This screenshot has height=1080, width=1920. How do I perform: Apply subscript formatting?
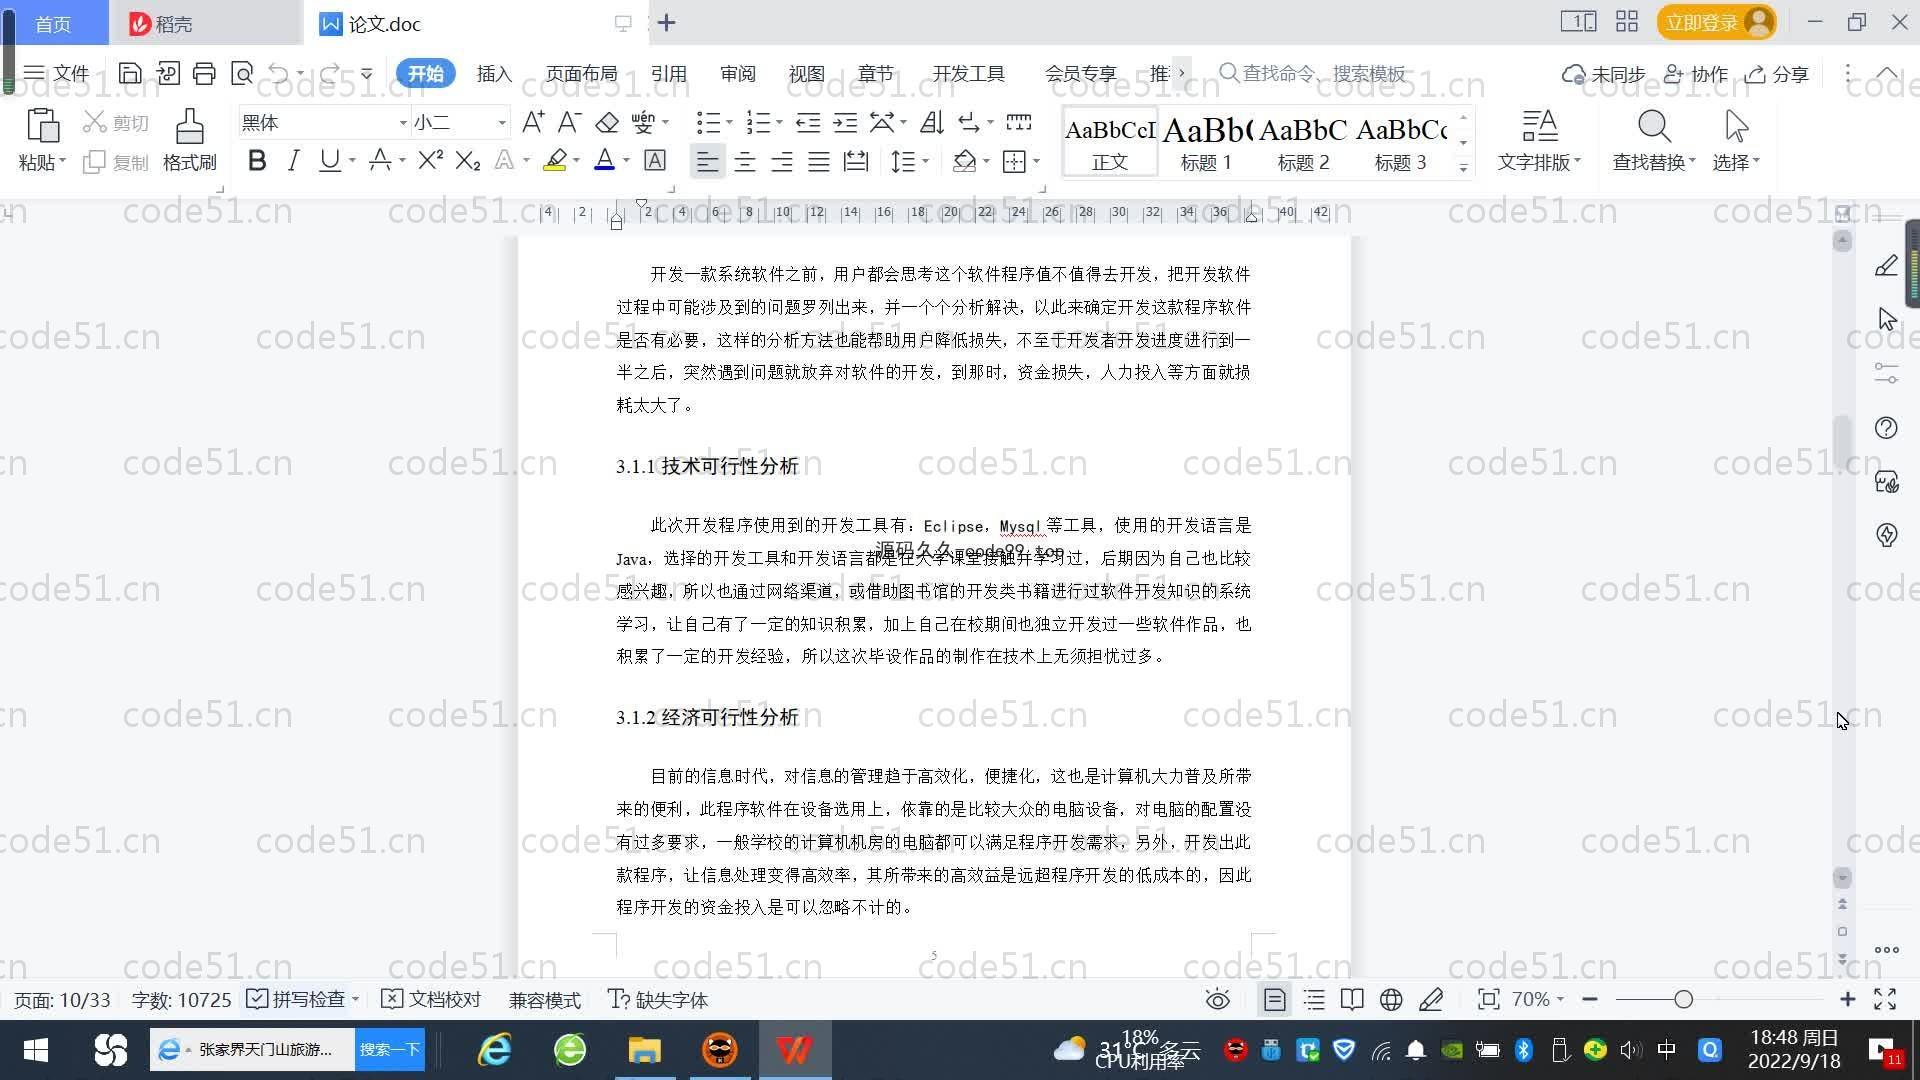point(467,160)
